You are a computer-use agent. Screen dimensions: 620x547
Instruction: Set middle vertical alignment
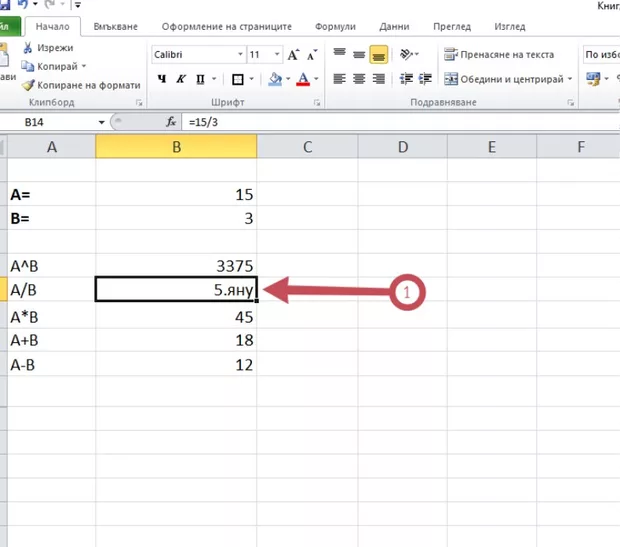[359, 55]
